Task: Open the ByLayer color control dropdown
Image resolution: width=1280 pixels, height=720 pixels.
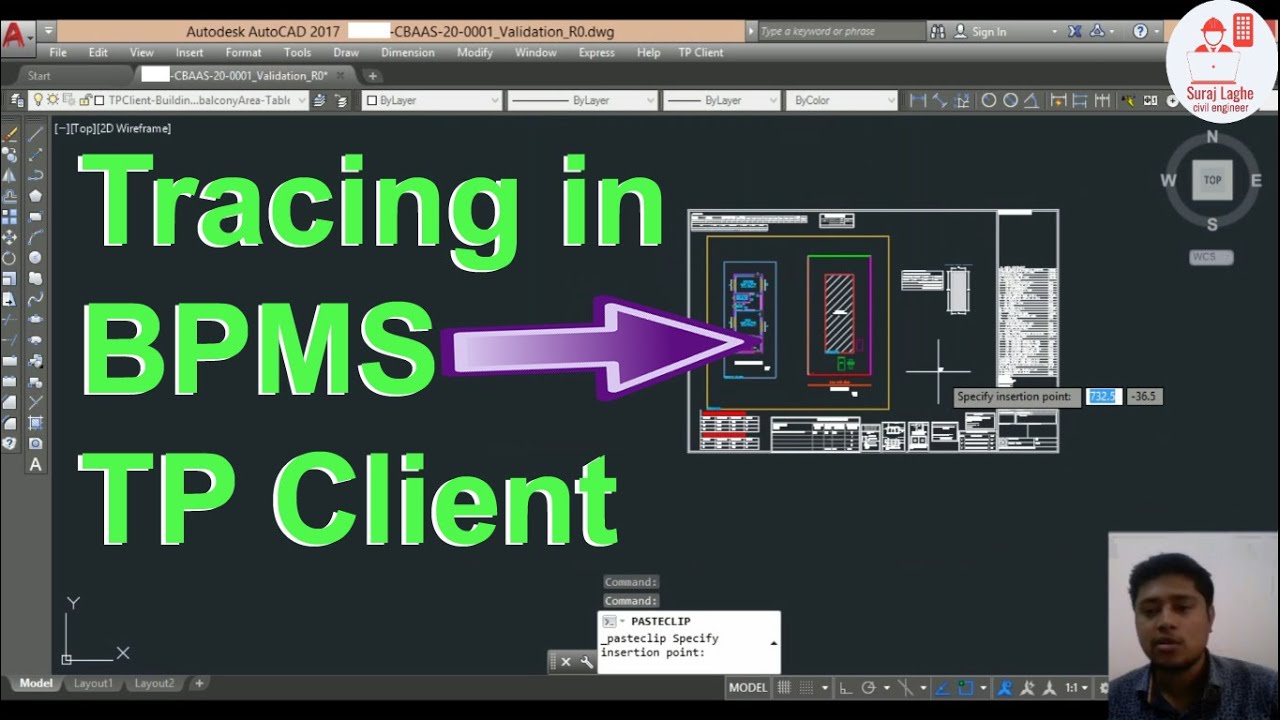Action: pos(431,100)
